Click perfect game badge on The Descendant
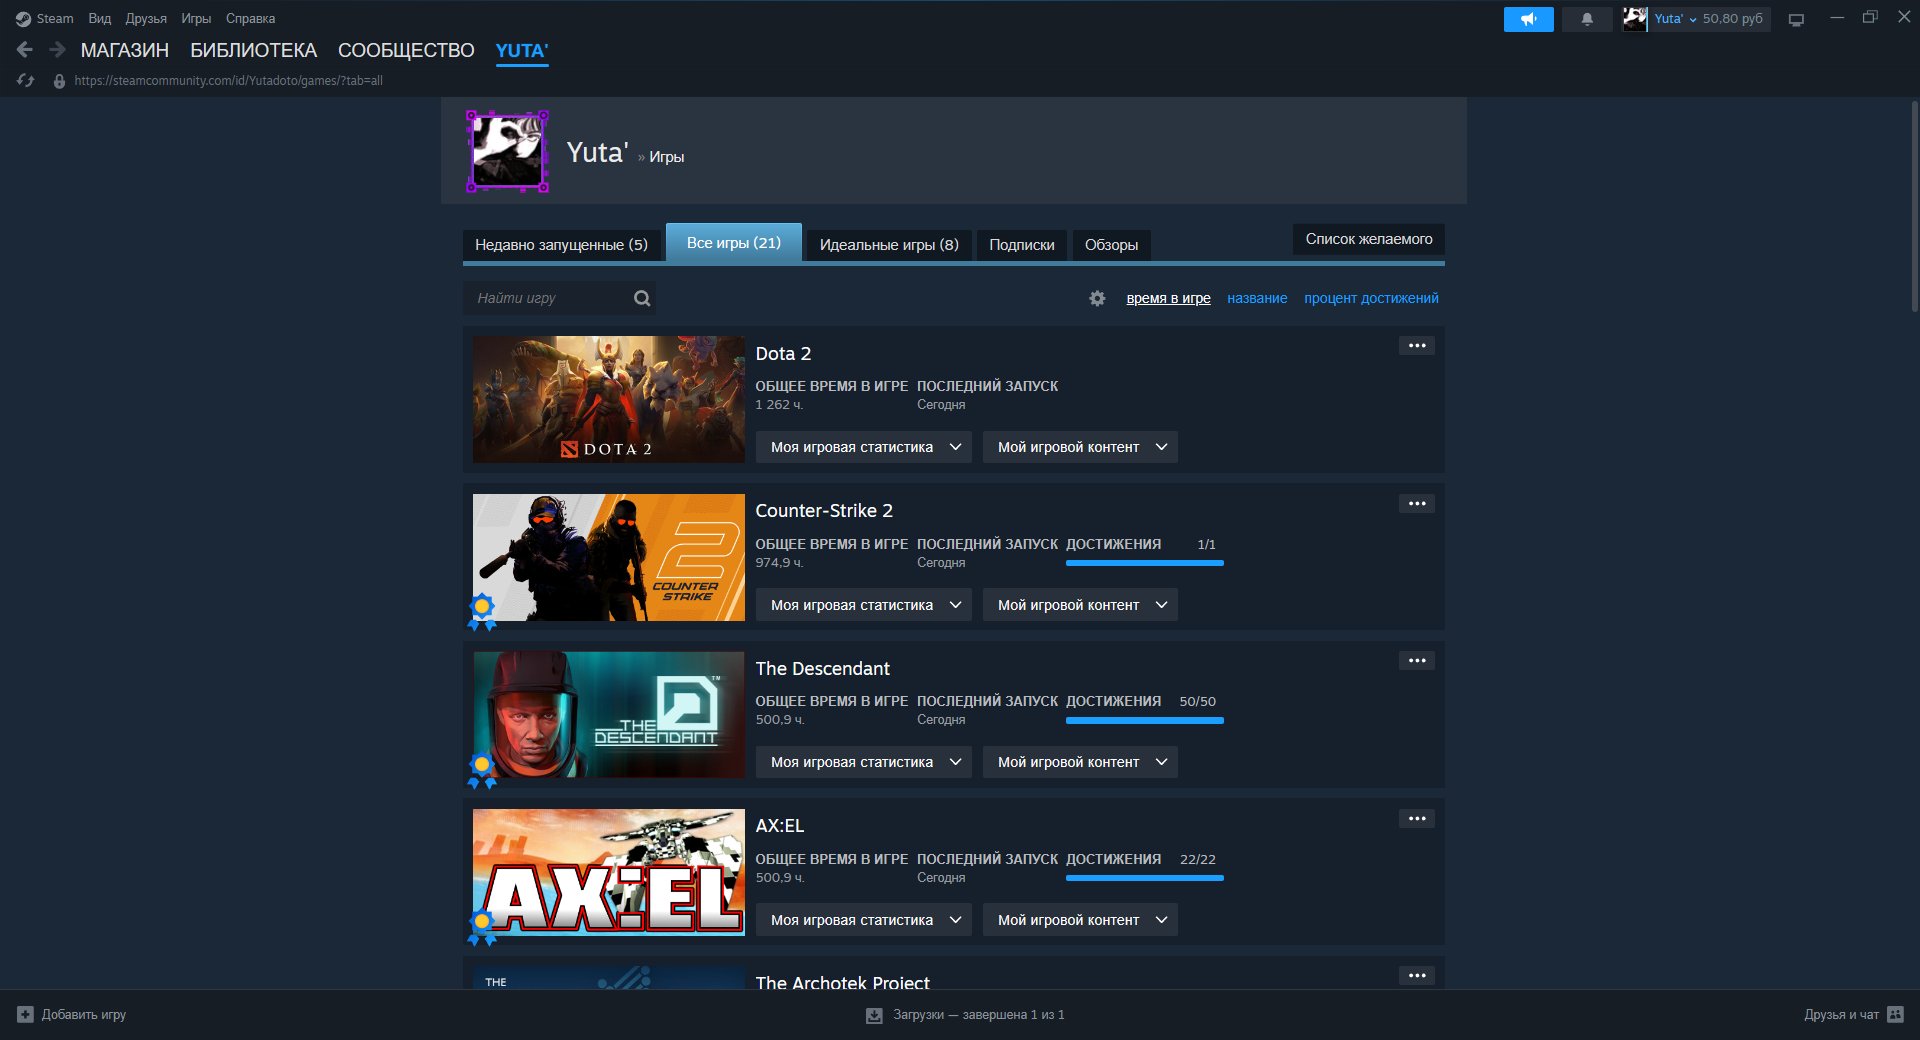Screen dimensions: 1920x1040 [482, 770]
